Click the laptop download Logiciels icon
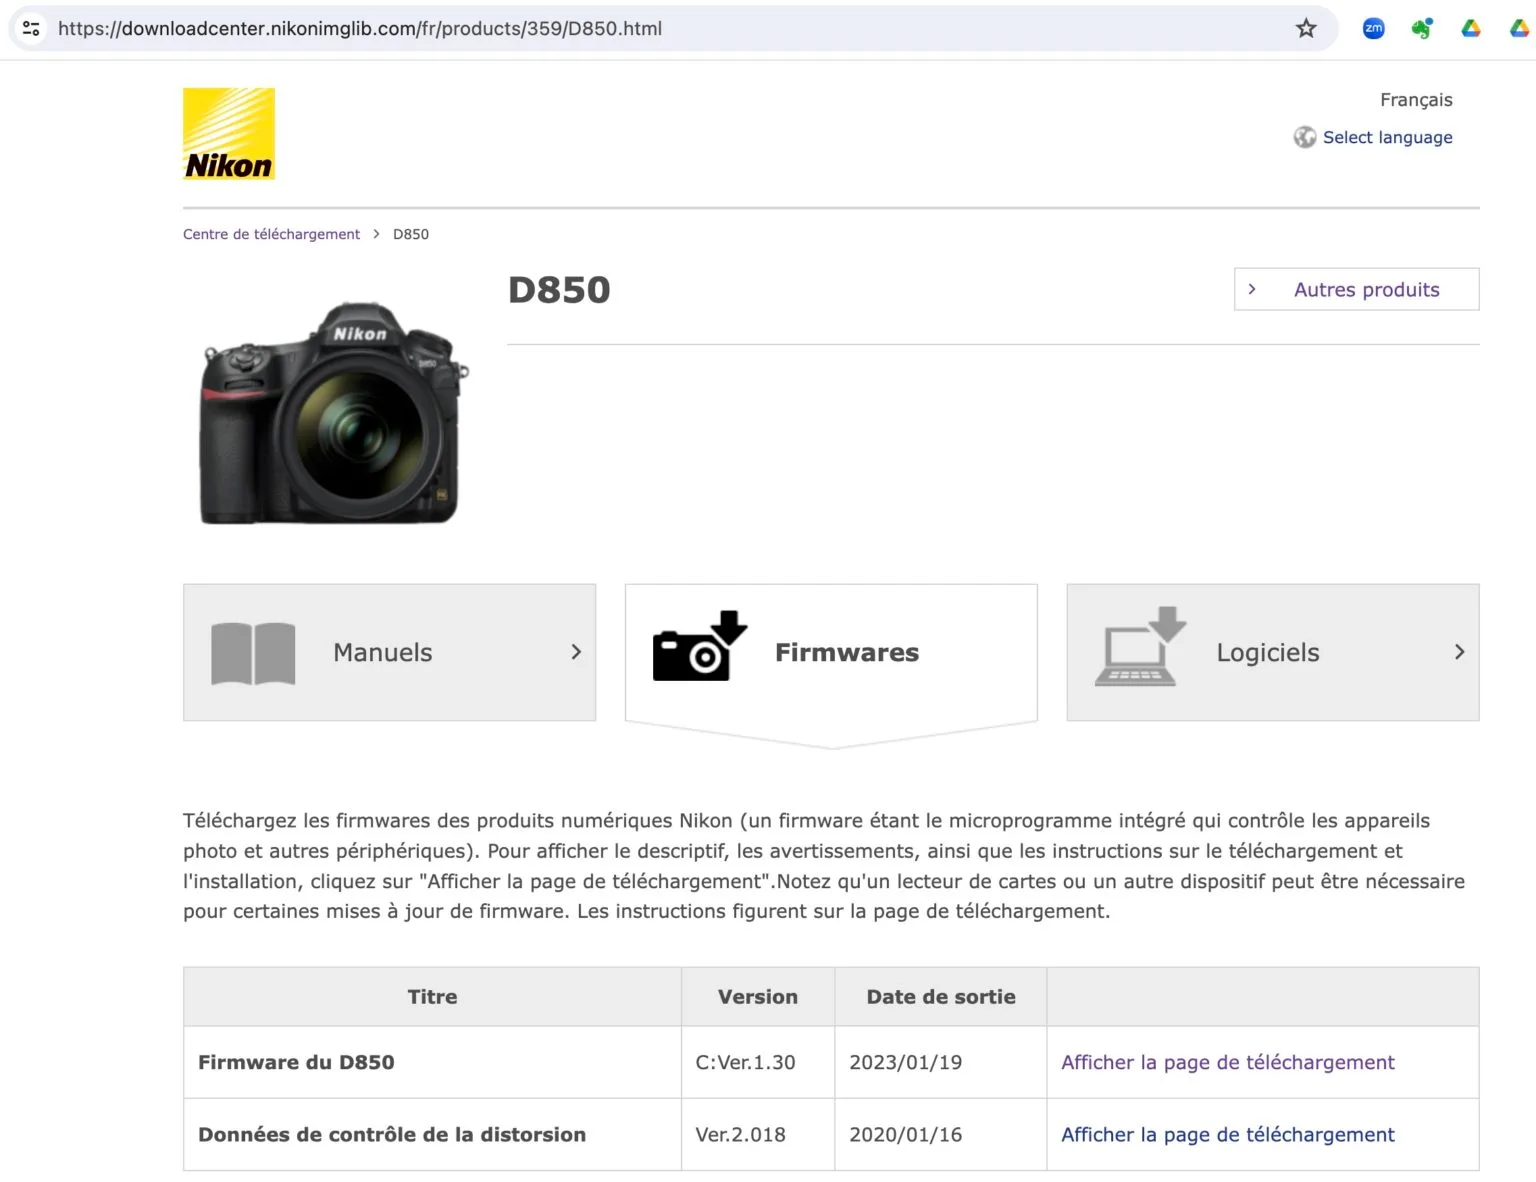This screenshot has width=1536, height=1182. click(x=1140, y=647)
